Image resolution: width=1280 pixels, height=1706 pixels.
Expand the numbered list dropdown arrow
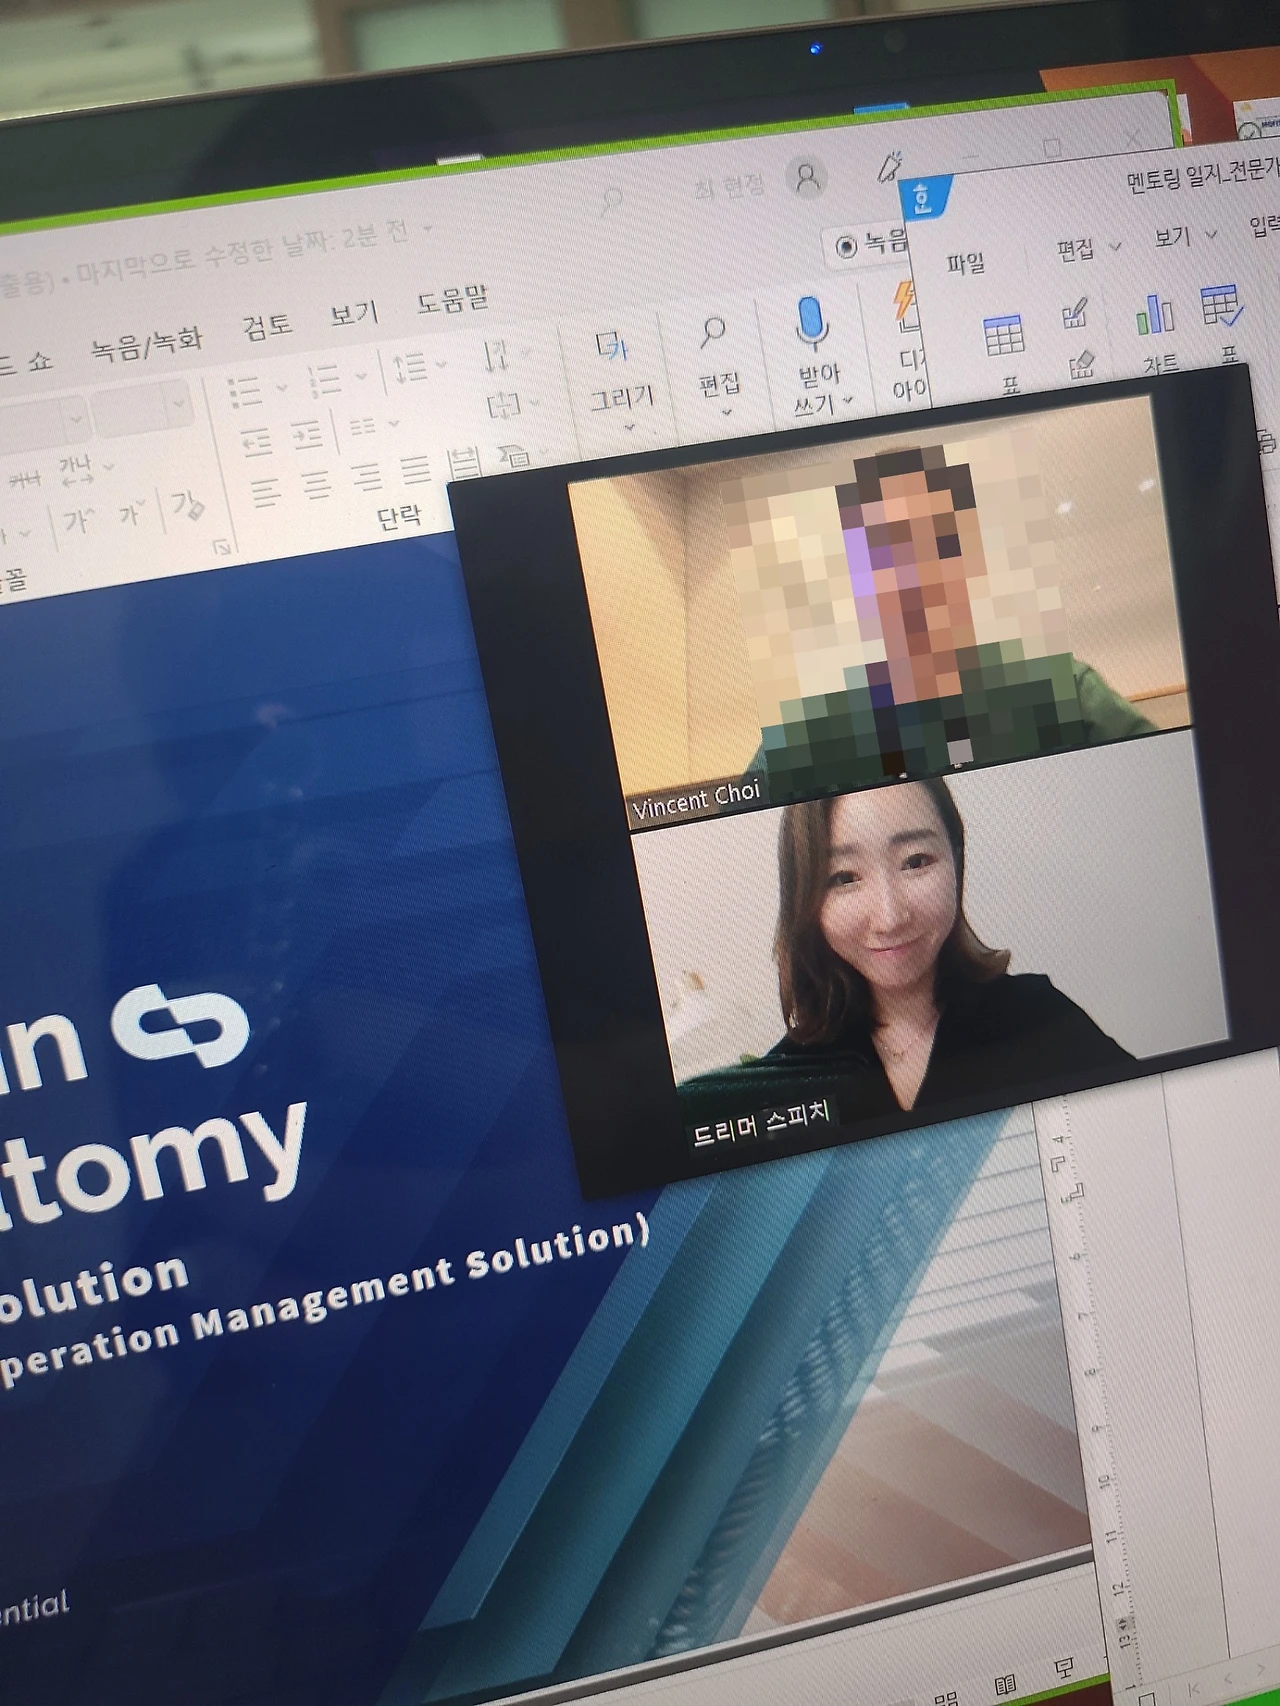[x=360, y=376]
